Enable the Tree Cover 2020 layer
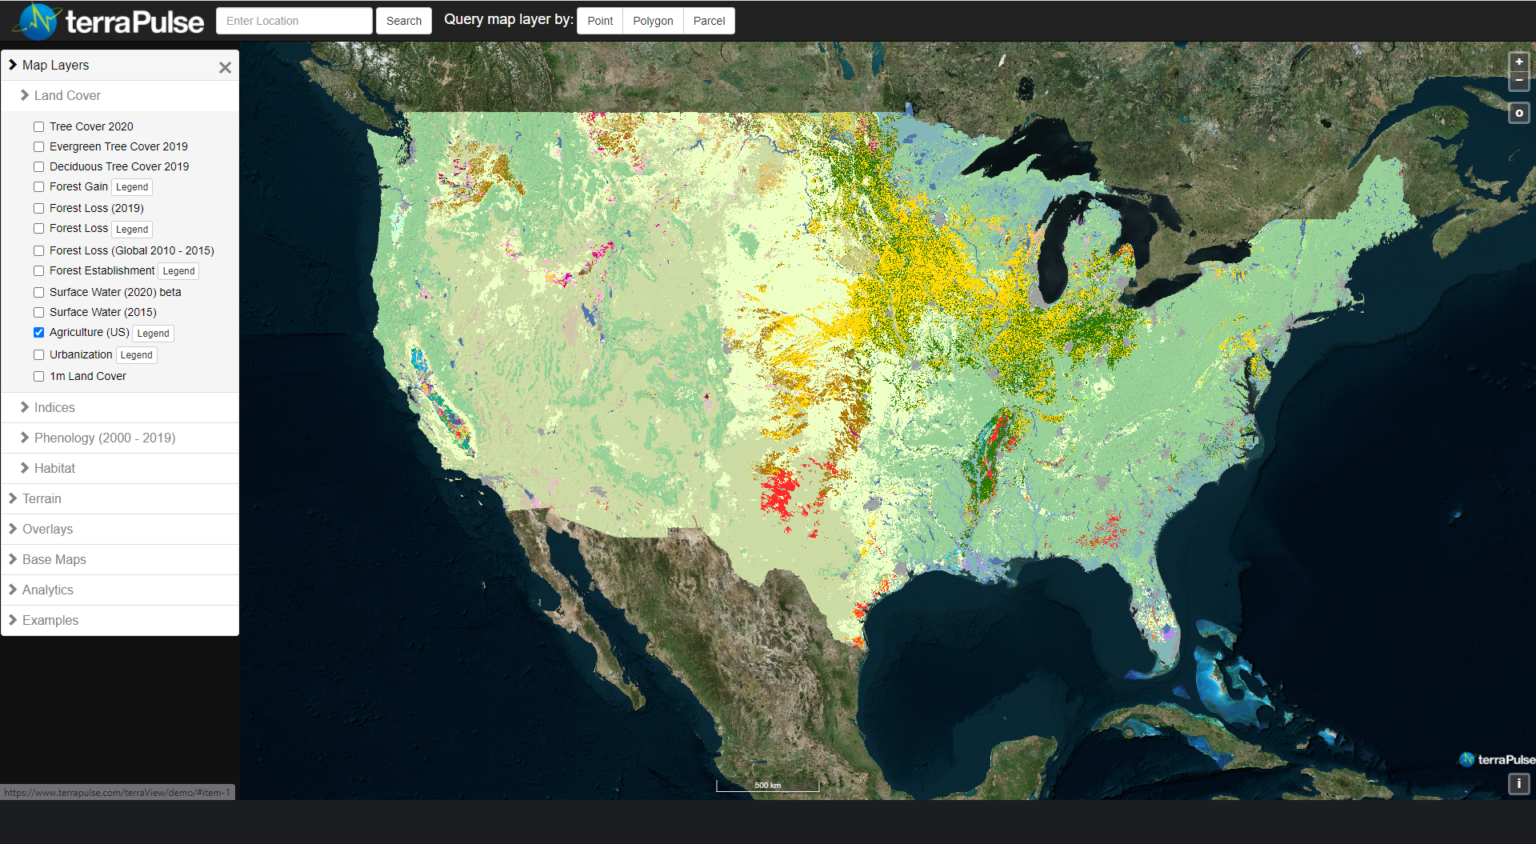The width and height of the screenshot is (1536, 844). point(39,127)
